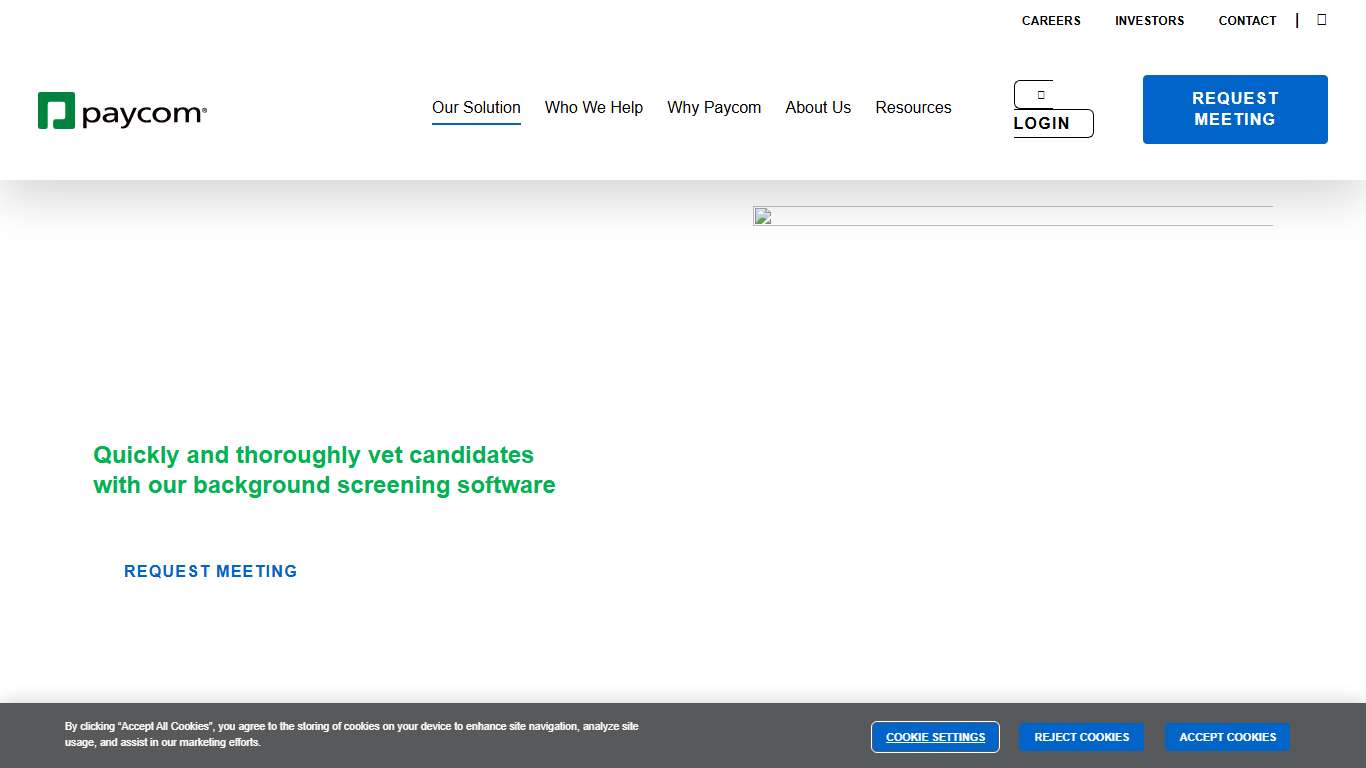Expand the Who We Help dropdown
1366x768 pixels.
click(594, 107)
